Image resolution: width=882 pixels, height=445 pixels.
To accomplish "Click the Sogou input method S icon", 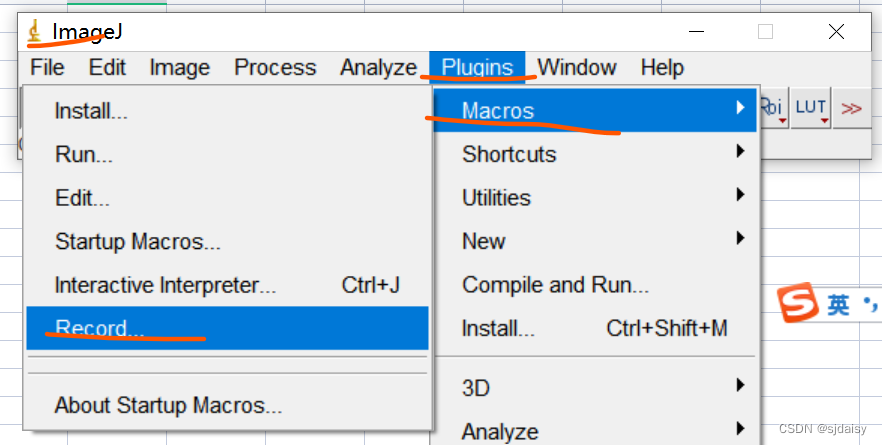I will click(797, 302).
